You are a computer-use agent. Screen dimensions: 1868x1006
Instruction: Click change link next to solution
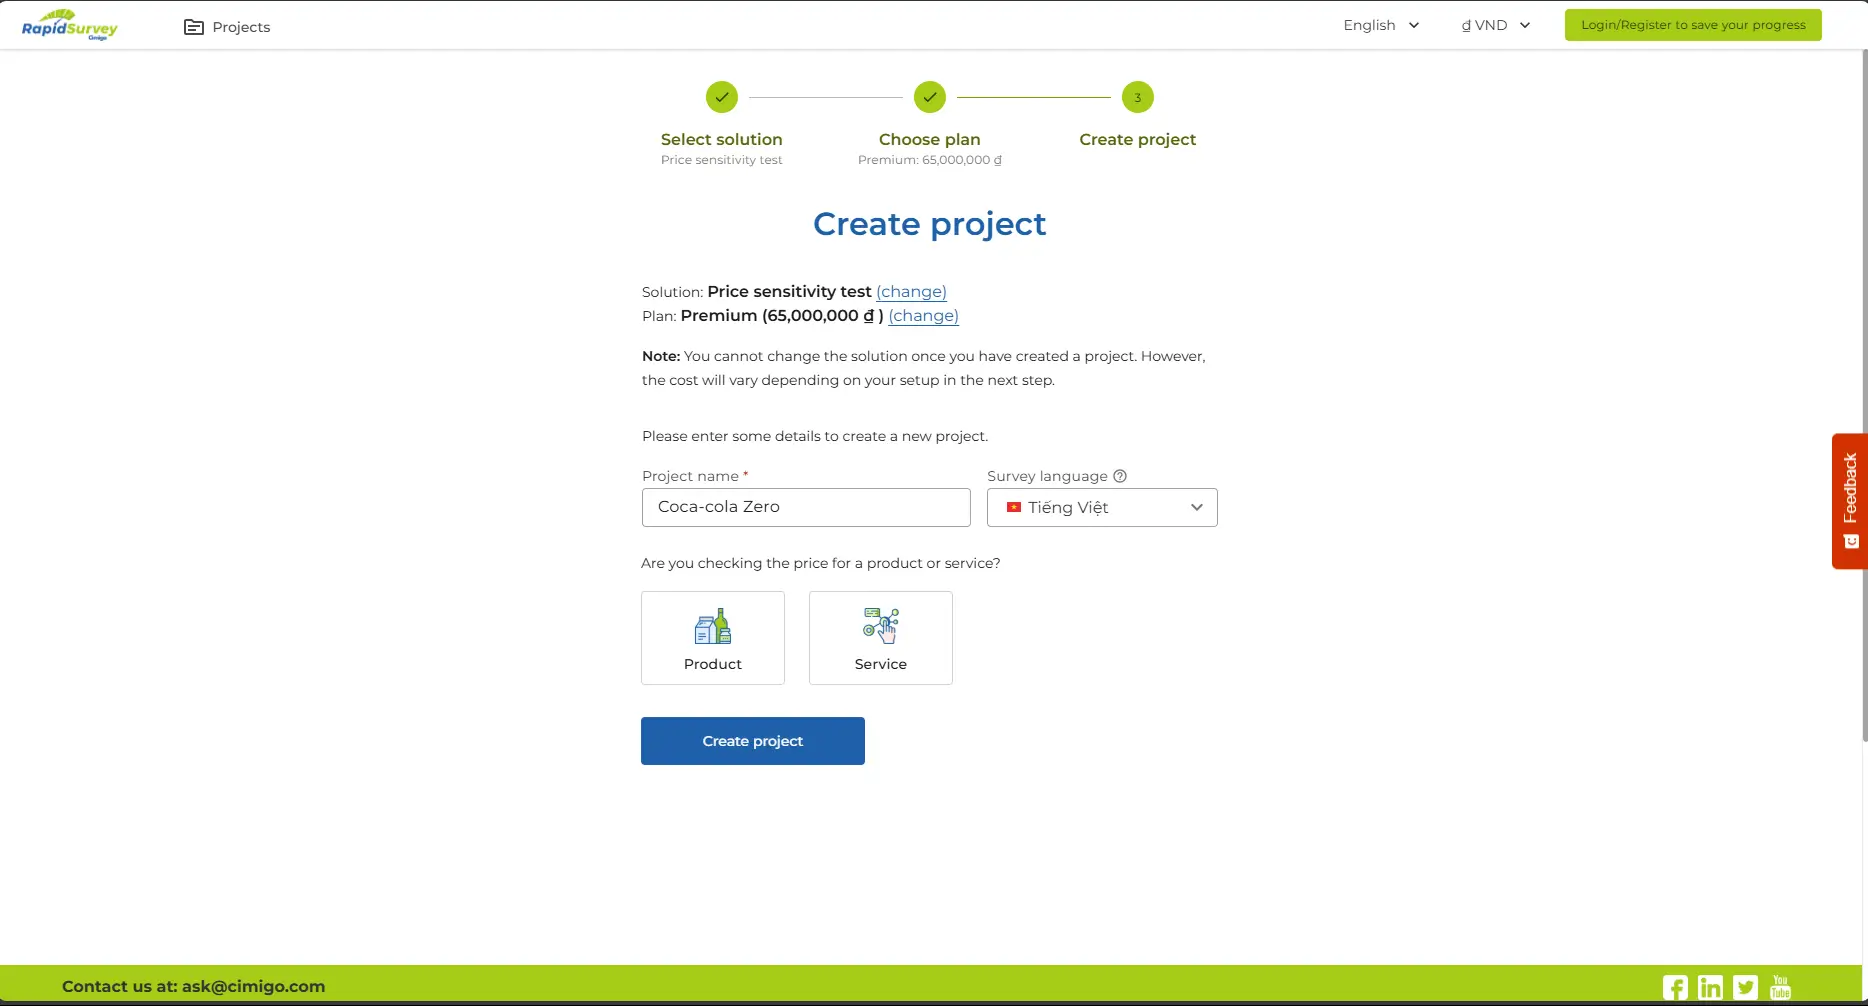(911, 292)
